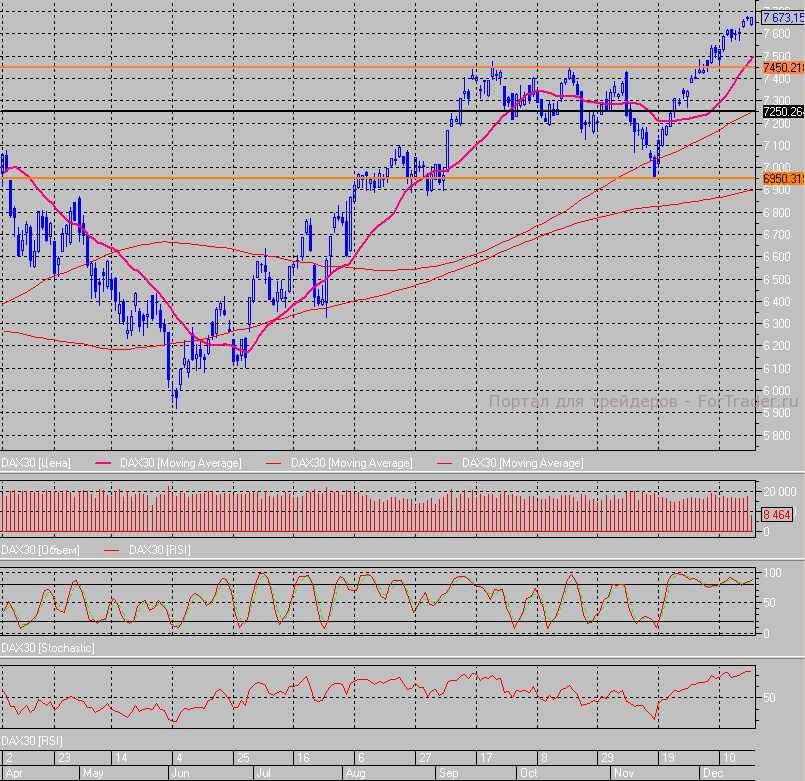Select the orange 6950.31 level price tag
The image size is (805, 781).
point(783,179)
